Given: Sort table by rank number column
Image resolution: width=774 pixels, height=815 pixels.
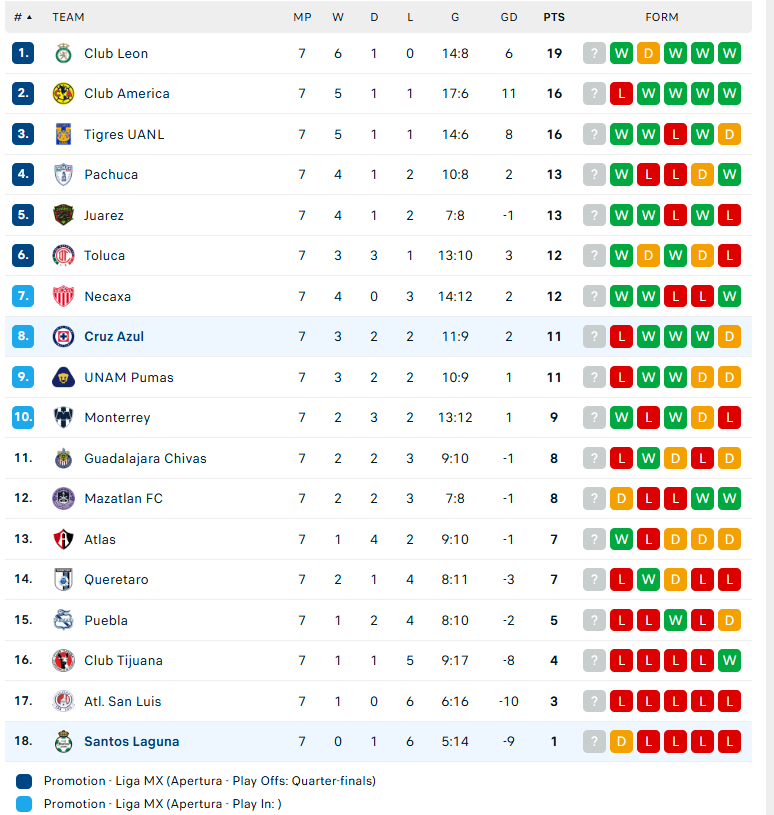Looking at the screenshot, I should click(x=23, y=17).
